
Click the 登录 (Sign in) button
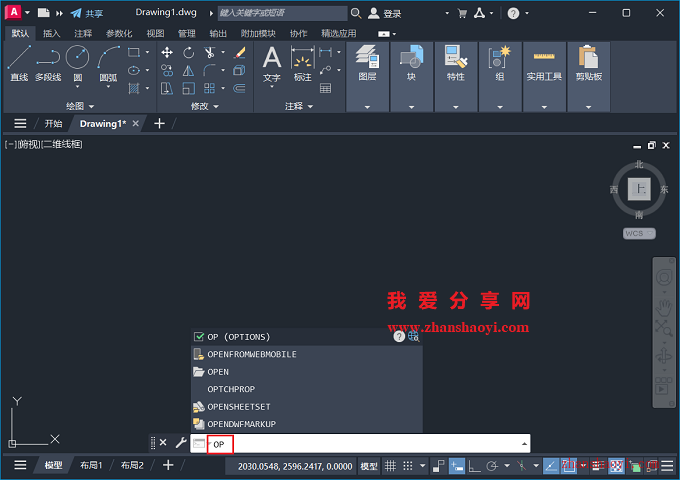[x=385, y=14]
